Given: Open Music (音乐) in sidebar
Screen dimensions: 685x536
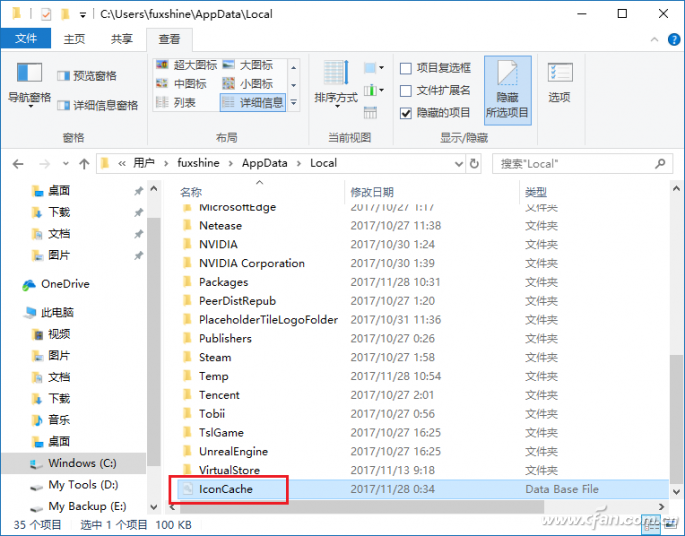Looking at the screenshot, I should [x=51, y=420].
